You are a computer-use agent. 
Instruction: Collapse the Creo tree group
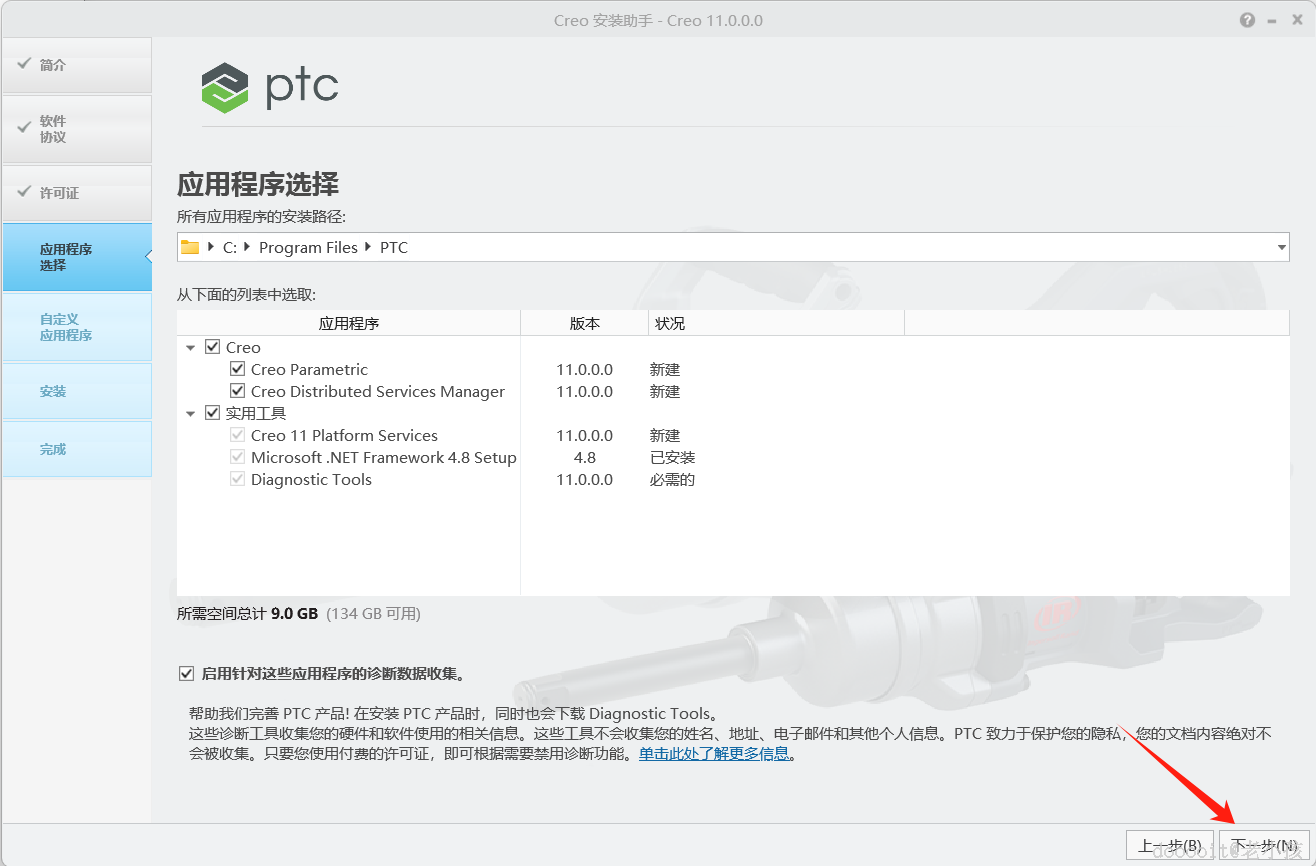tap(191, 348)
